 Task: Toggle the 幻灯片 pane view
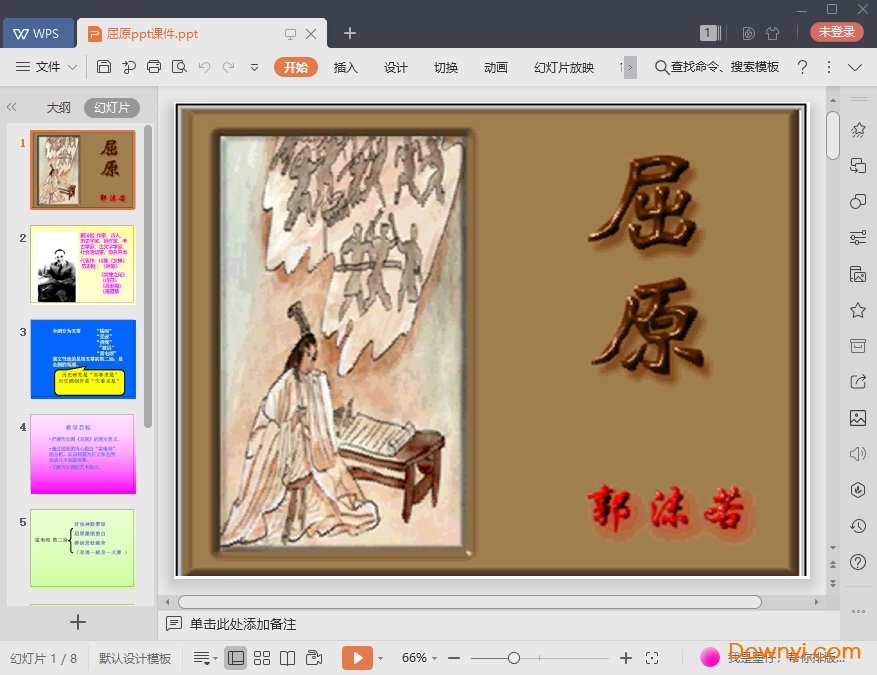pyautogui.click(x=111, y=107)
